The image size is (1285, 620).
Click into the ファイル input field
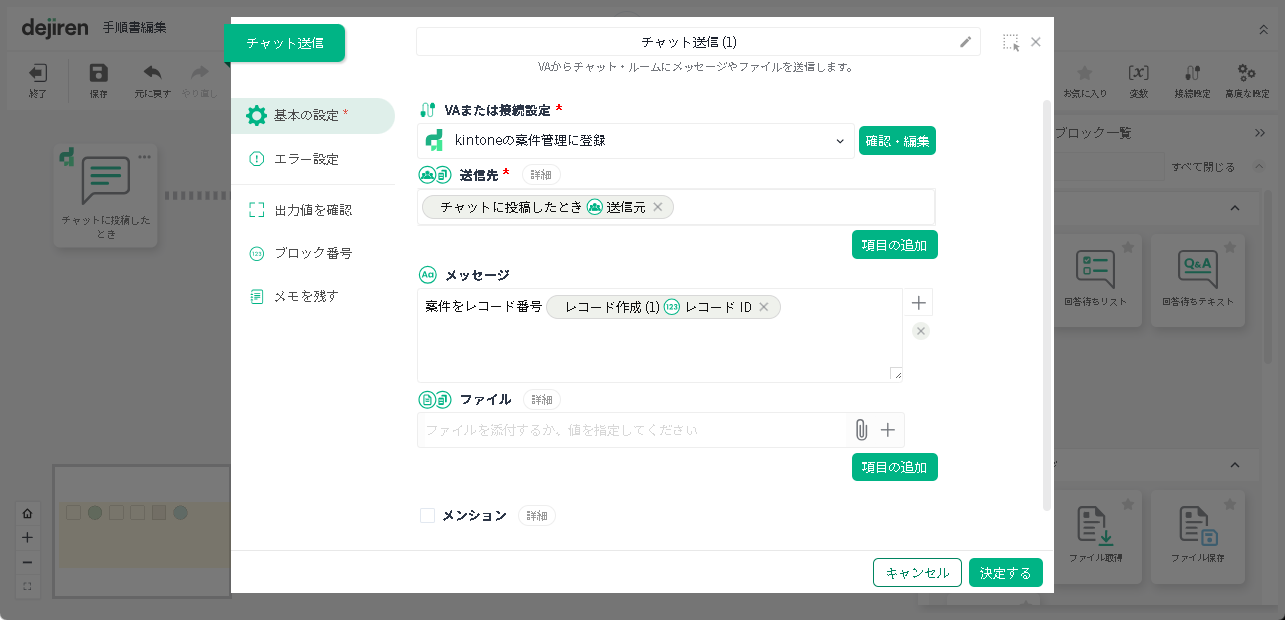[630, 430]
